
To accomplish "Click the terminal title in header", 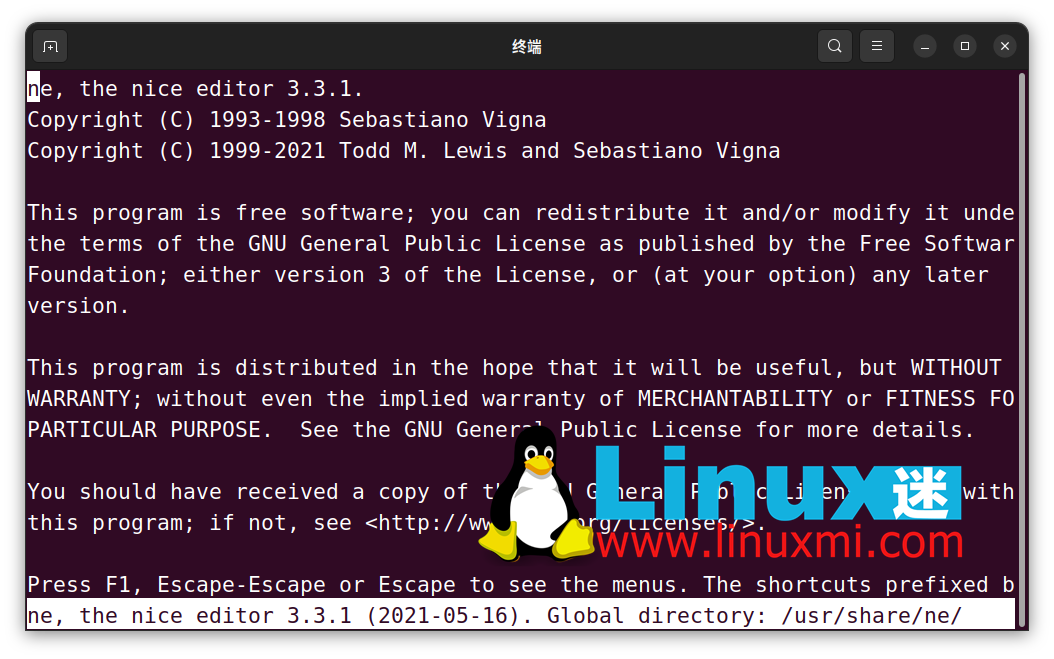I will click(x=526, y=46).
